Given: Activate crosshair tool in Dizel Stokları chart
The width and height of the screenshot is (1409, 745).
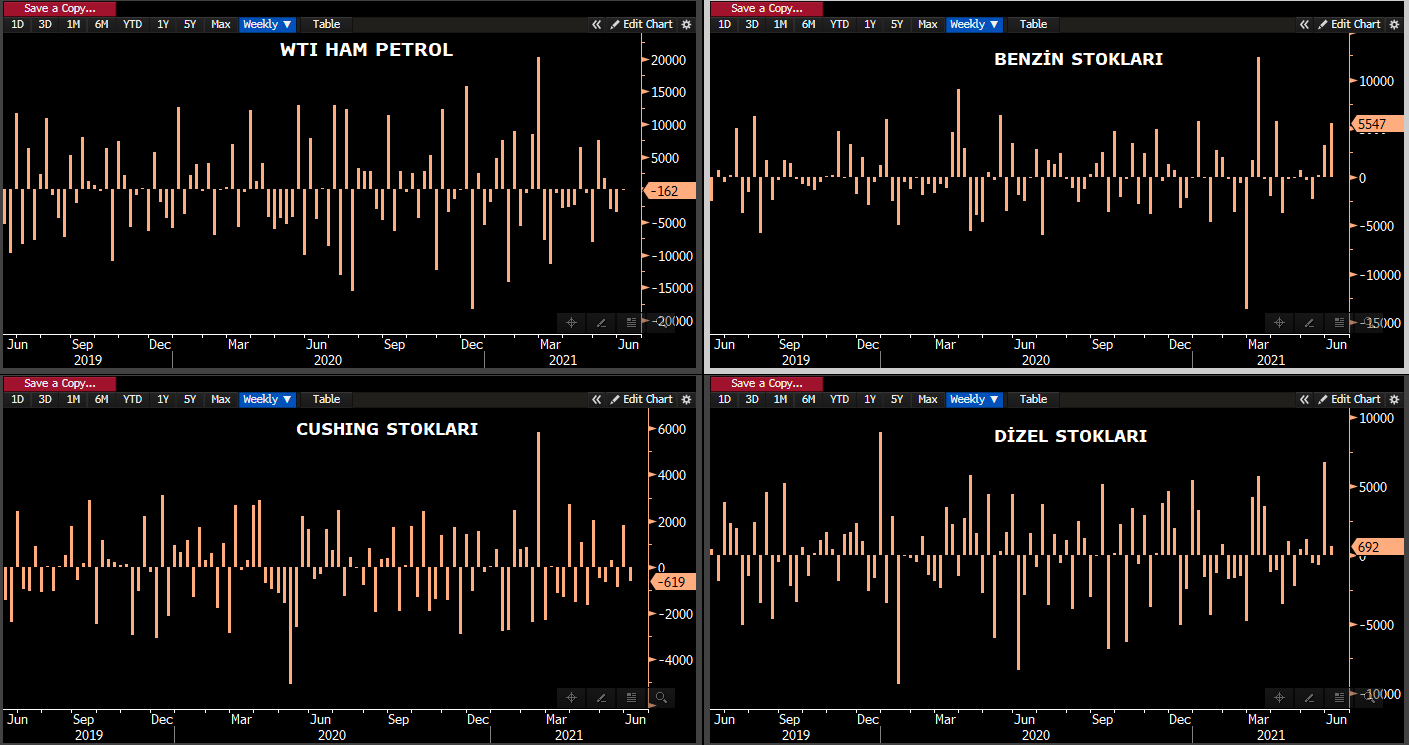Looking at the screenshot, I should (x=1279, y=697).
